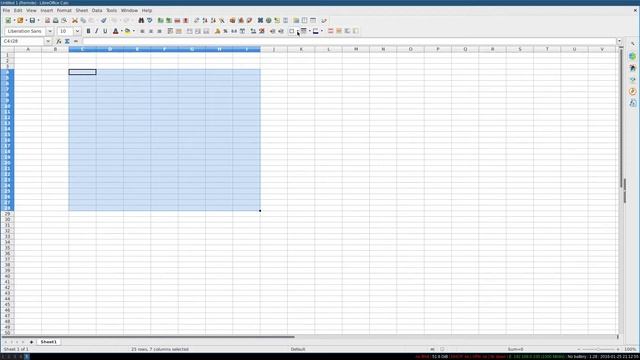Select column K header
Image resolution: width=640 pixels, height=360 pixels.
[301, 49]
